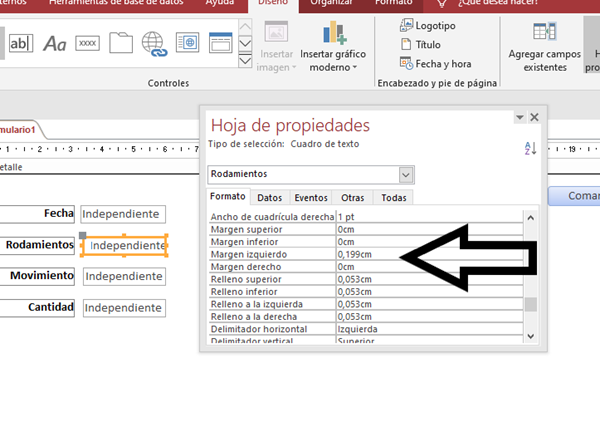Viewport: 600px width, 432px height.
Task: Select the Tab control tool
Action: pyautogui.click(x=121, y=43)
